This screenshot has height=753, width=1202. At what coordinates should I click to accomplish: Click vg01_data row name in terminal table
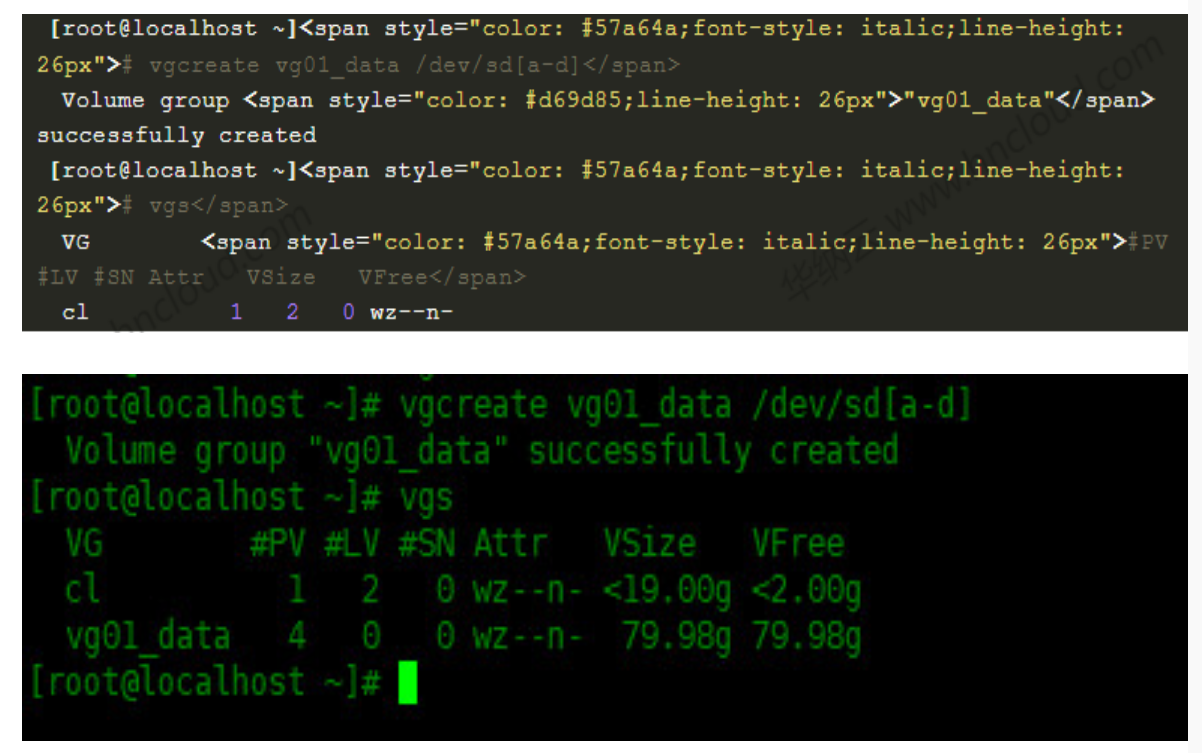pyautogui.click(x=148, y=636)
